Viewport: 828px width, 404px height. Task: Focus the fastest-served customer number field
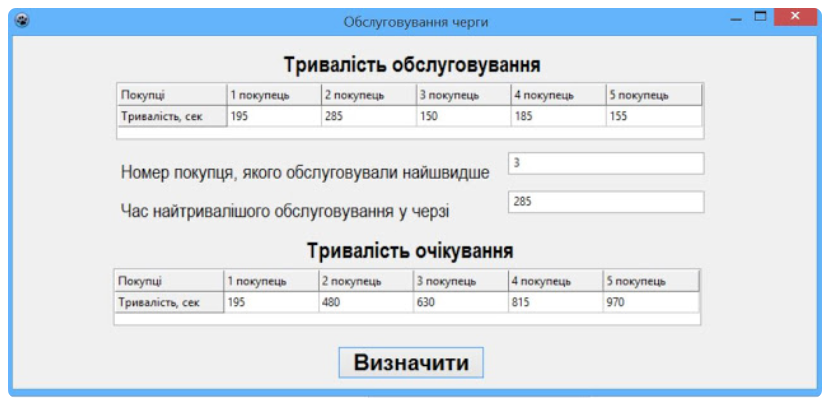tap(606, 163)
